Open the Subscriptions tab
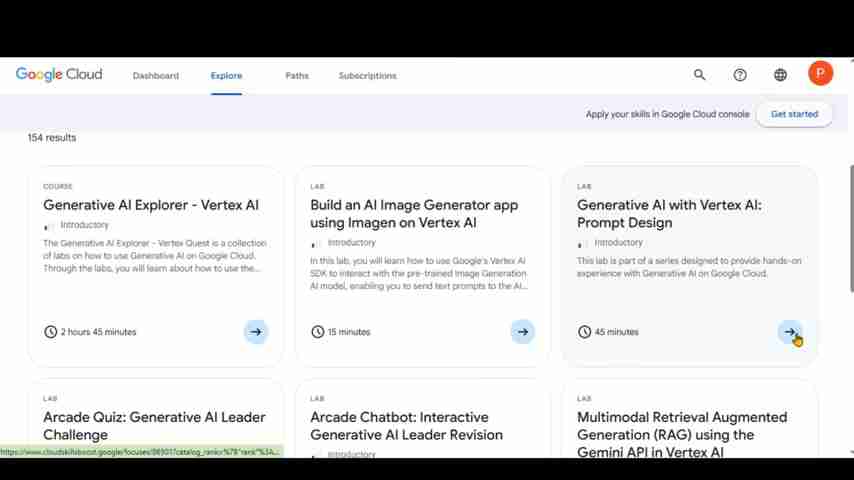Viewport: 854px width, 480px height. (367, 76)
